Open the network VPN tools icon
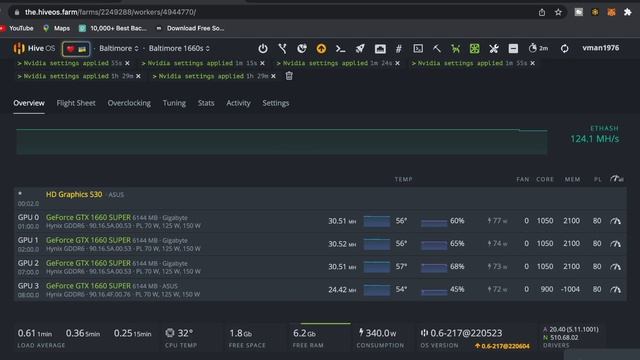 [x=282, y=49]
